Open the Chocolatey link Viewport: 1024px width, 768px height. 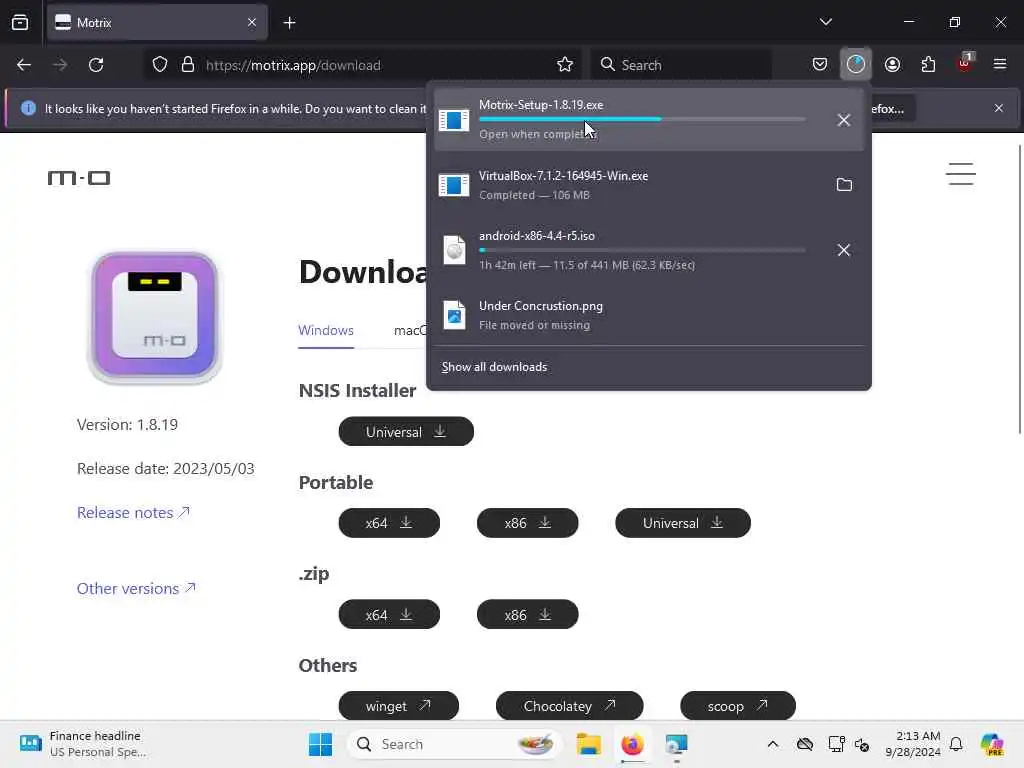[x=569, y=706]
